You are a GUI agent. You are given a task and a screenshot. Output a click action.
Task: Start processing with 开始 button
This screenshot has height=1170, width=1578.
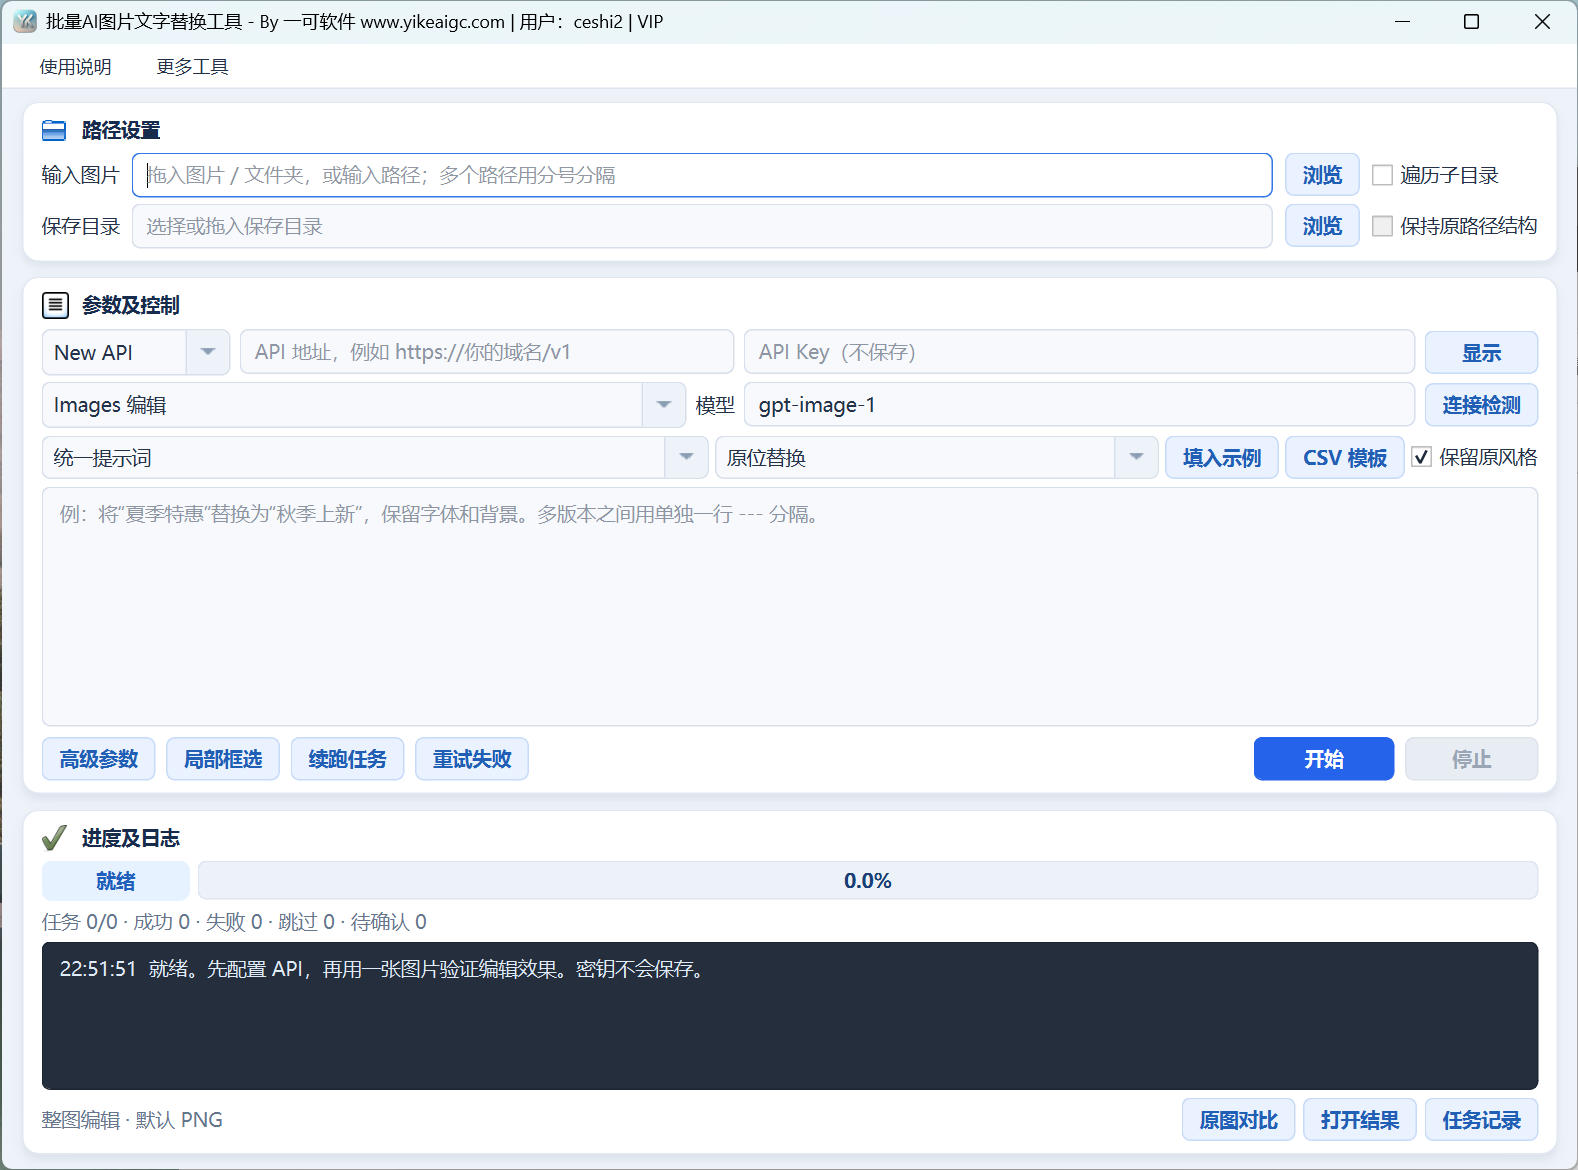tap(1324, 759)
